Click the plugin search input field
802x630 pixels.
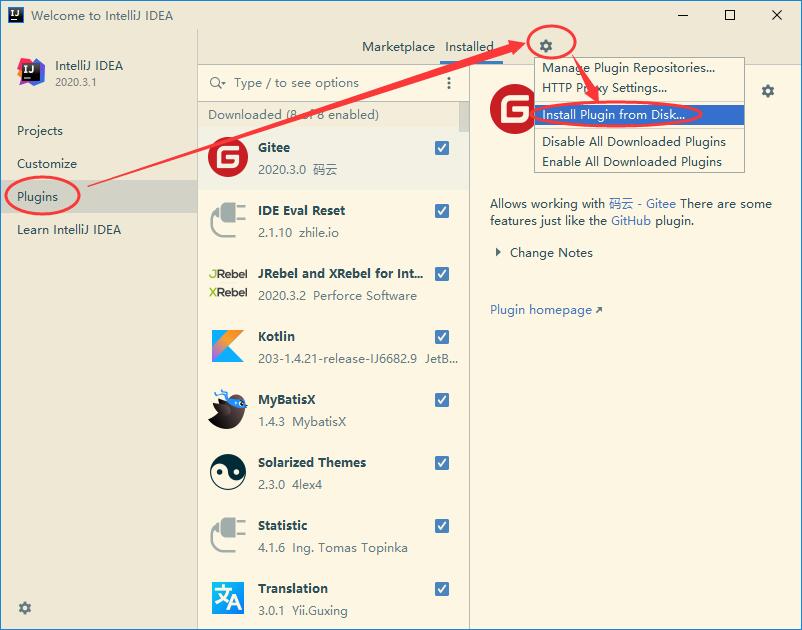pyautogui.click(x=335, y=83)
